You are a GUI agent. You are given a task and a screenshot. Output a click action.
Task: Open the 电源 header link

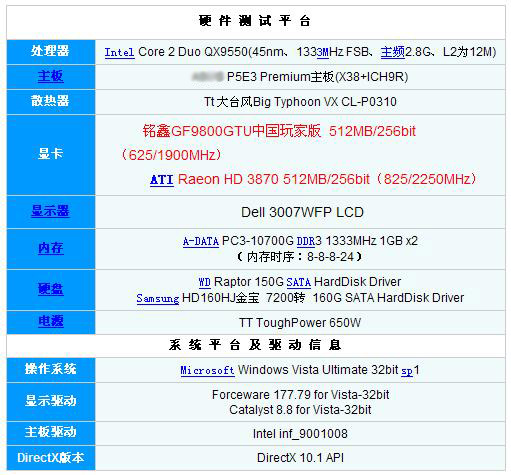[50, 321]
